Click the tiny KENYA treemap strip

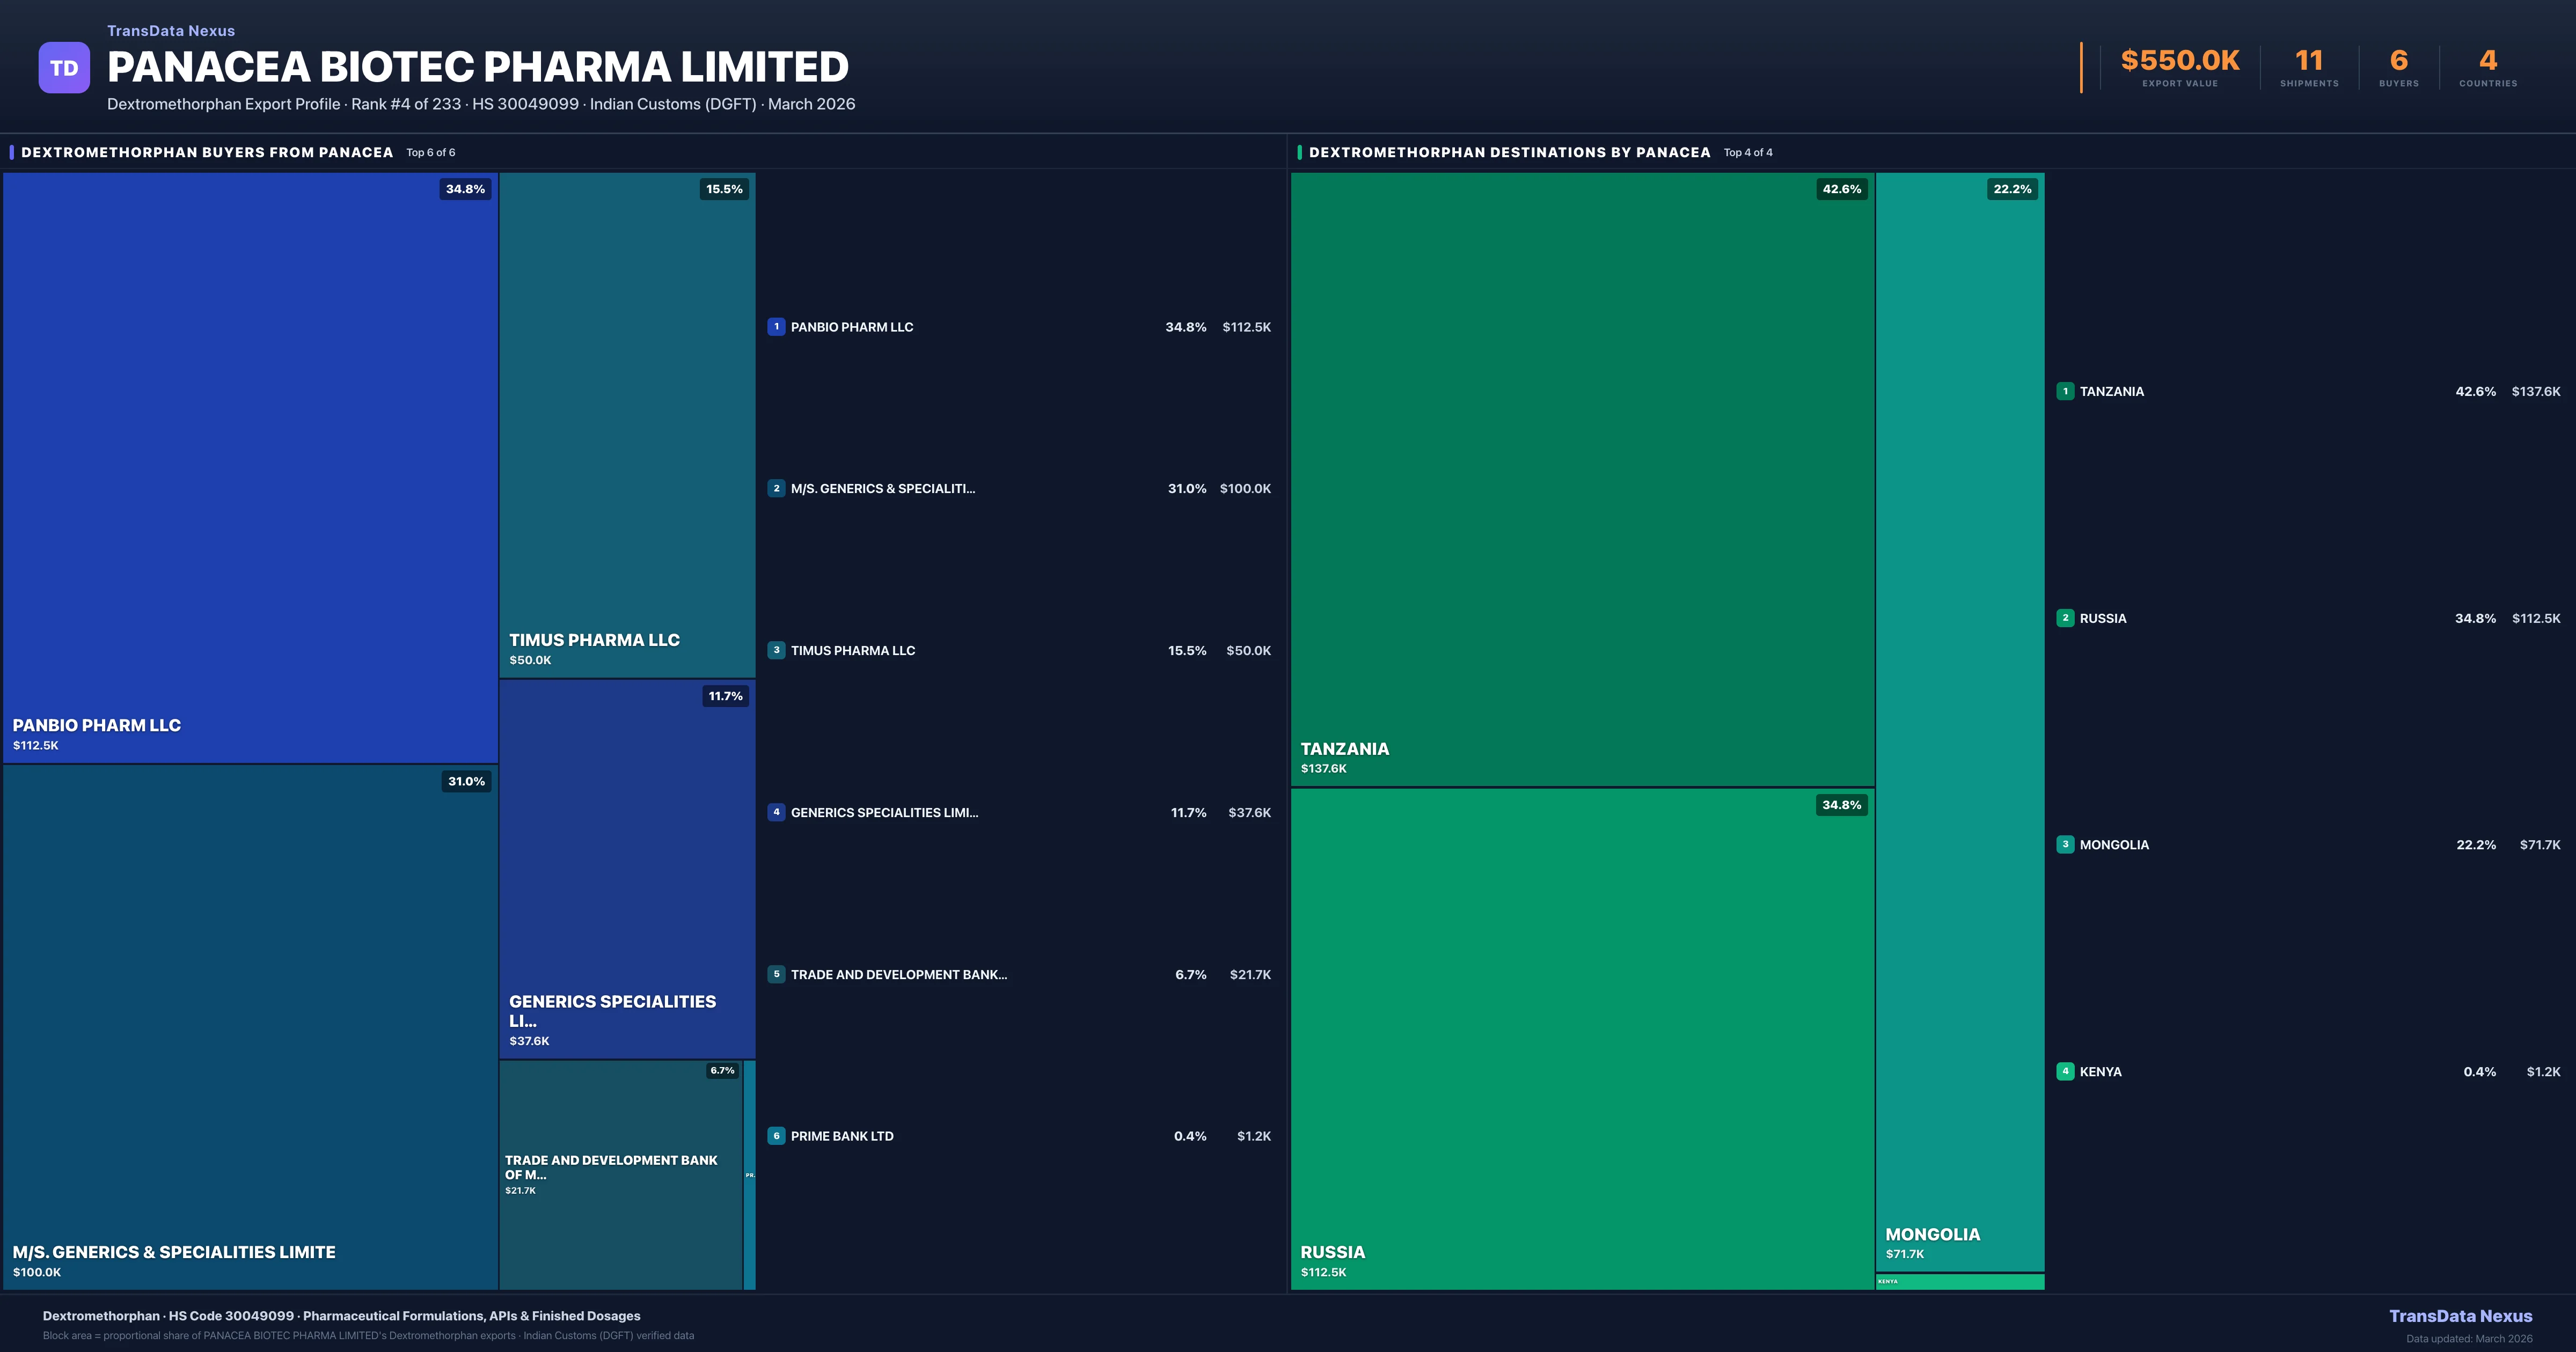[x=1960, y=1281]
